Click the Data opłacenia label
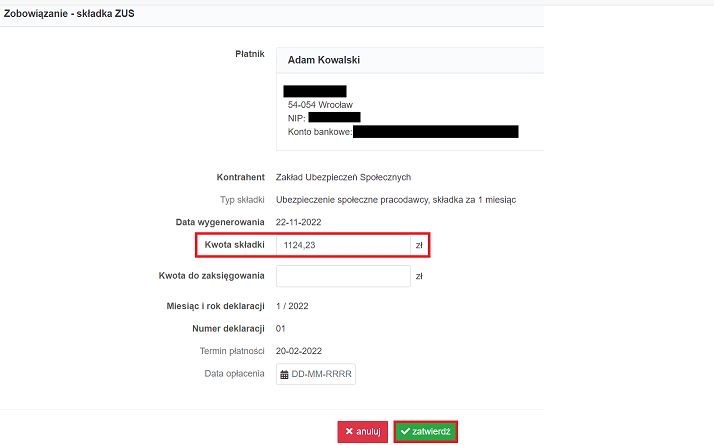 (234, 373)
